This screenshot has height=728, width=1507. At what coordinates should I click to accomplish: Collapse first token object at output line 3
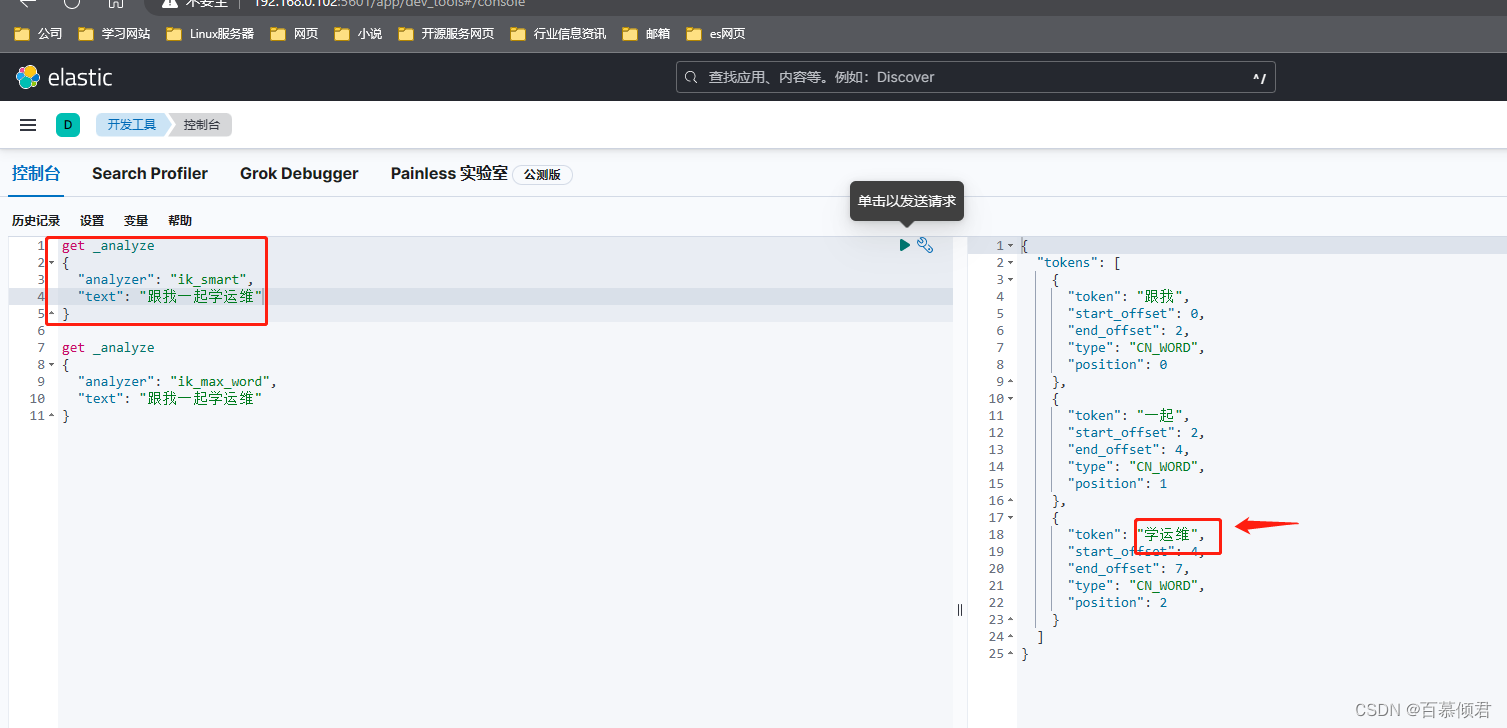pyautogui.click(x=1010, y=280)
